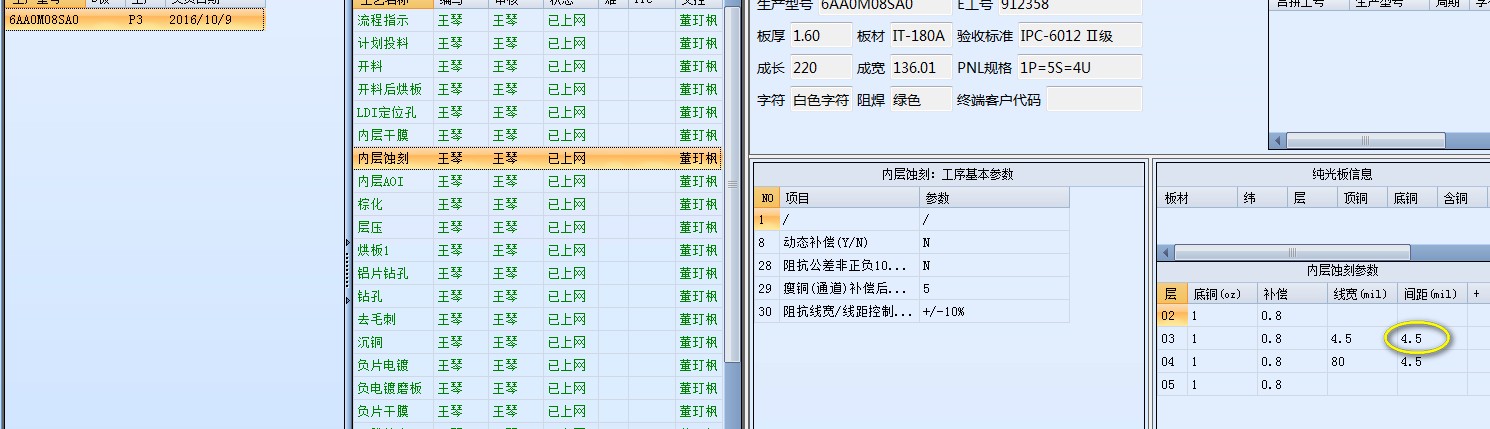This screenshot has height=429, width=1490.
Task: Click the 4.5 线宽 cell of layer 03
Action: 1362,339
